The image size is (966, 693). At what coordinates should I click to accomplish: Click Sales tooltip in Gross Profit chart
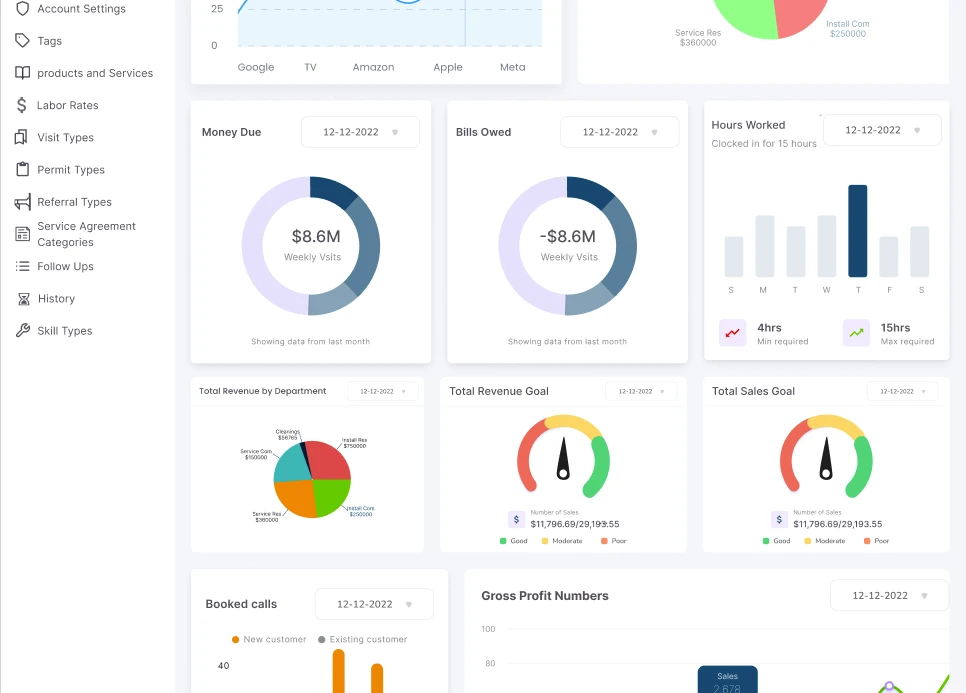pyautogui.click(x=728, y=679)
